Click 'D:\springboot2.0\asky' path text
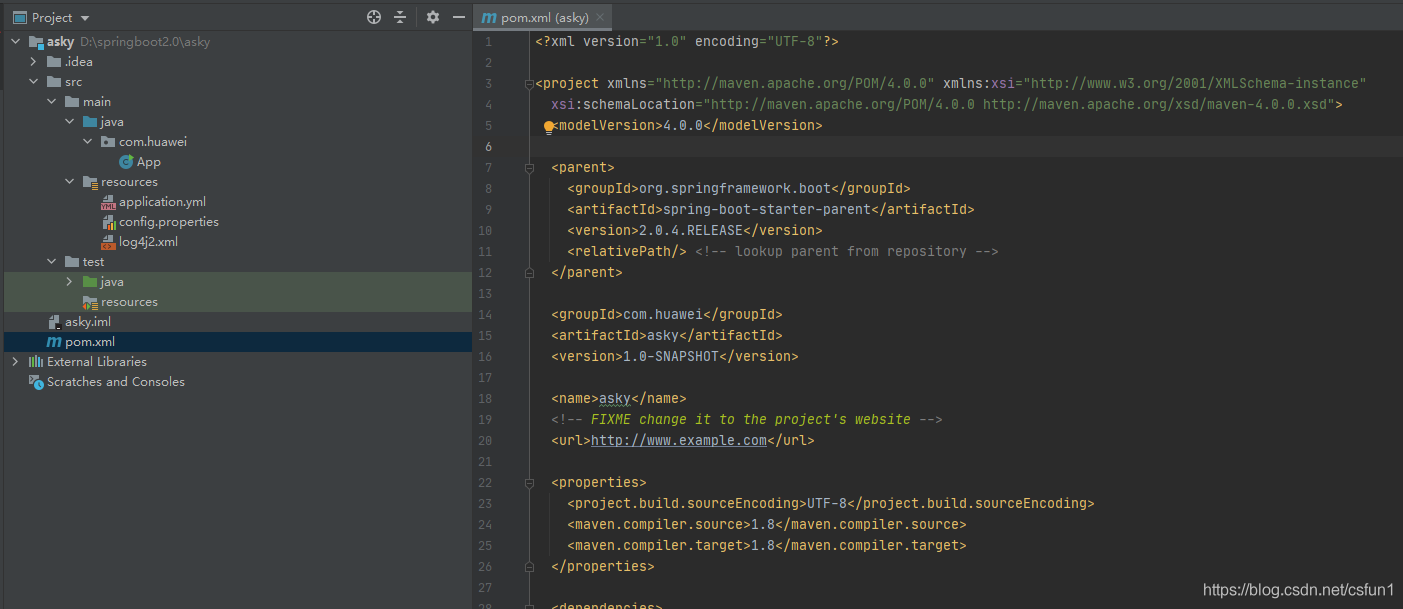Screen dimensions: 1403x609 point(145,42)
